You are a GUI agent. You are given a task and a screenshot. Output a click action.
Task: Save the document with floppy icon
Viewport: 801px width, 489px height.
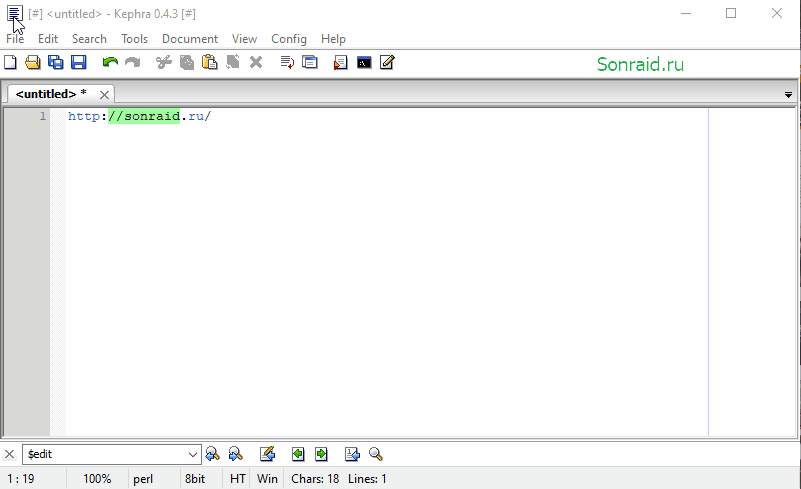tap(79, 62)
